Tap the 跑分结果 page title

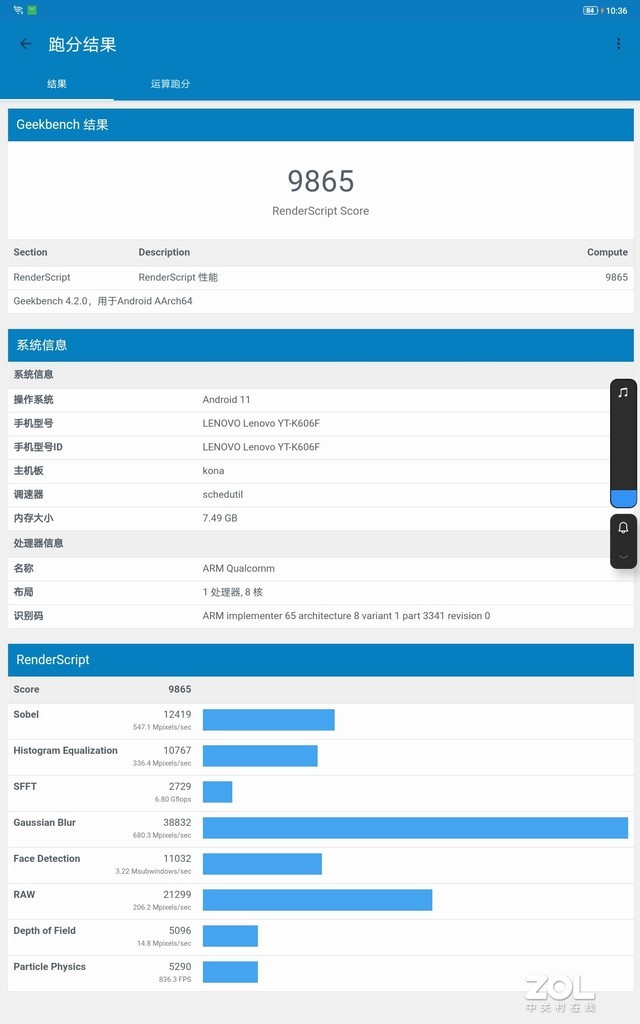click(82, 44)
